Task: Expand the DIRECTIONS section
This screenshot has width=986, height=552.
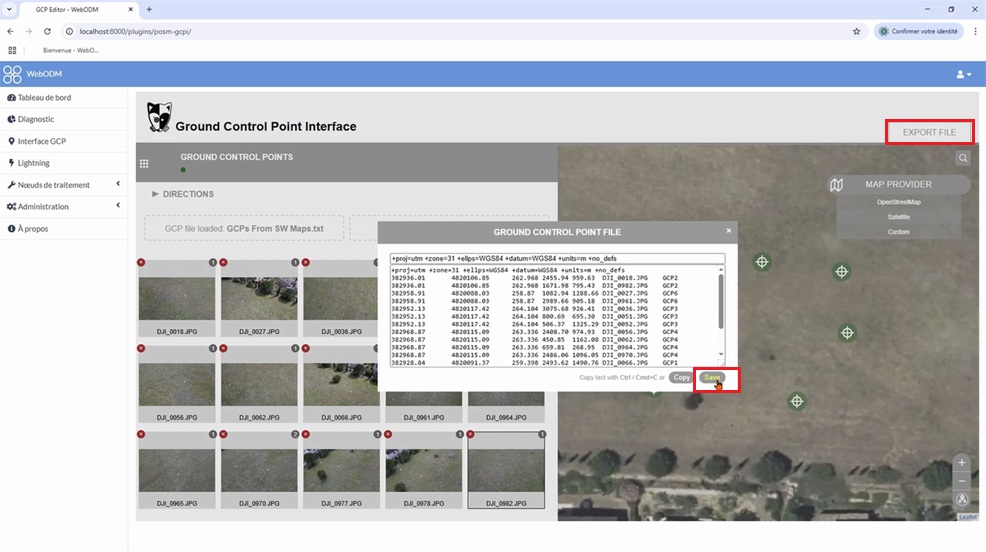Action: (183, 194)
